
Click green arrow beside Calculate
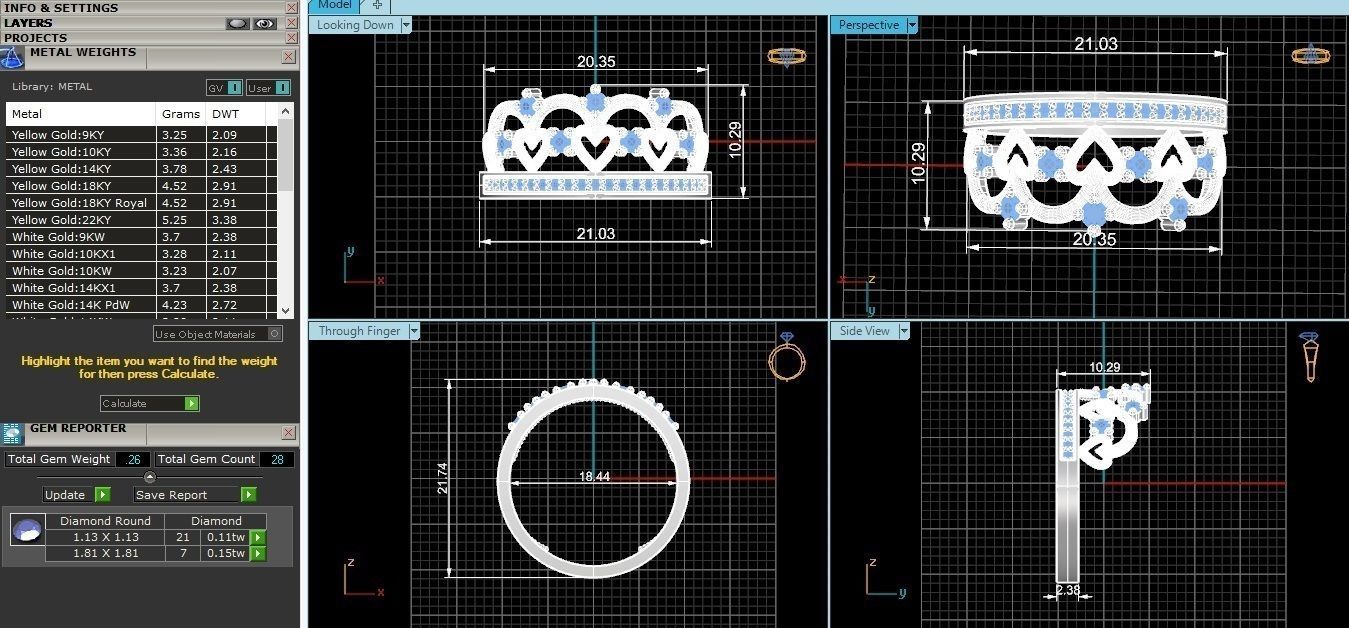coord(191,403)
